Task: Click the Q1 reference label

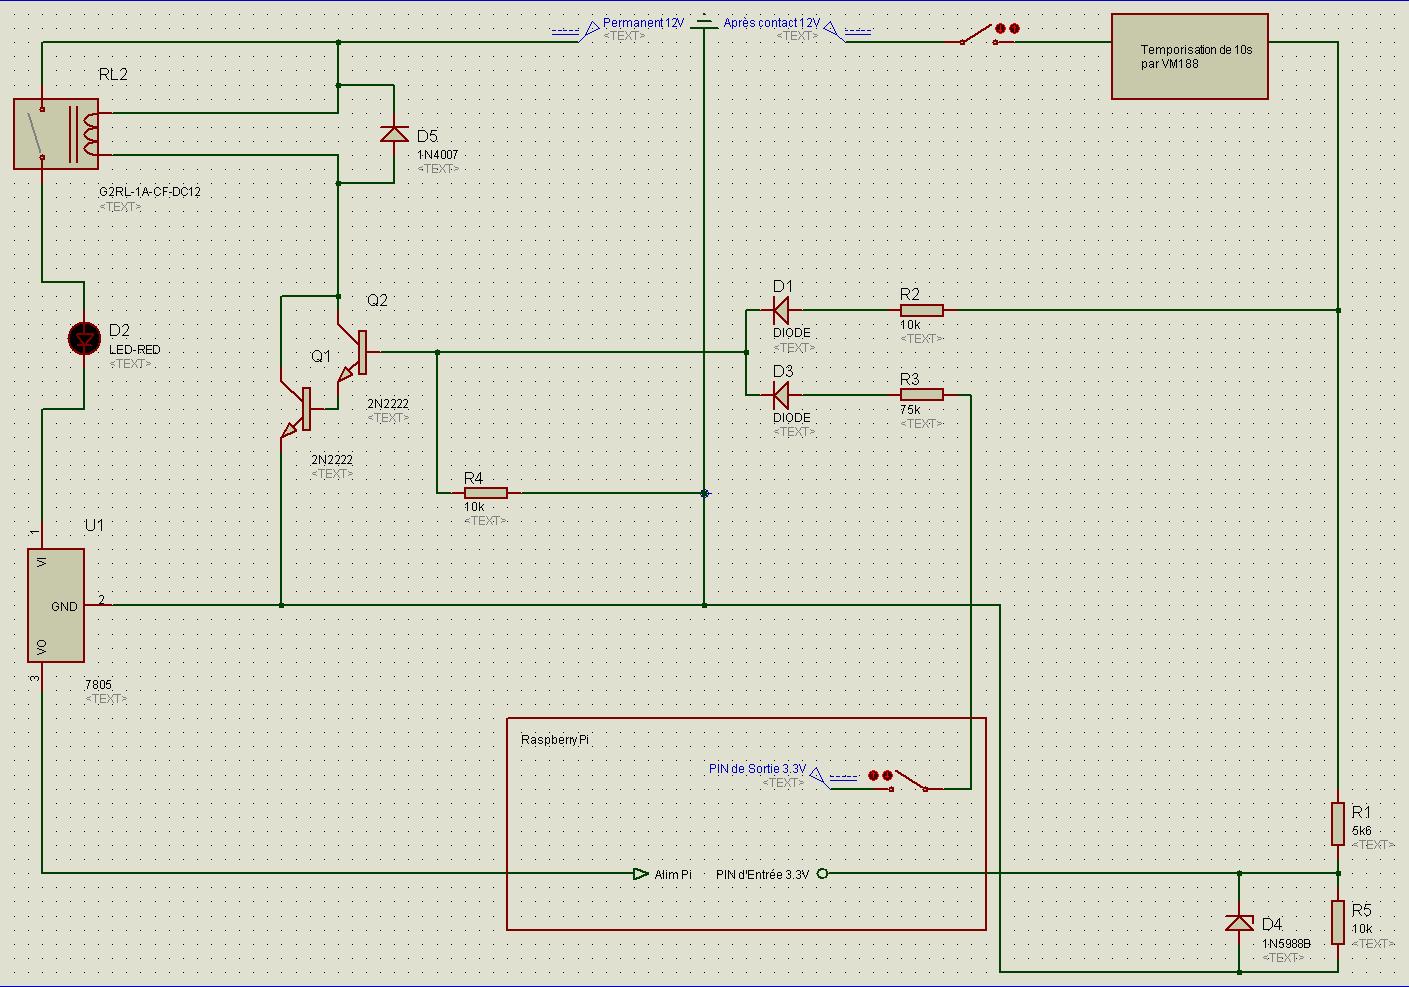Action: (321, 356)
